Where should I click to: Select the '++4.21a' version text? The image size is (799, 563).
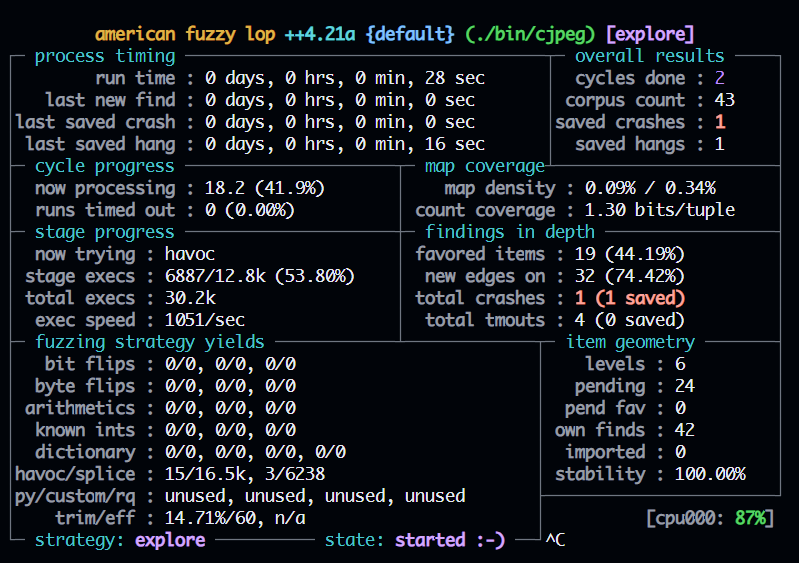tap(320, 34)
